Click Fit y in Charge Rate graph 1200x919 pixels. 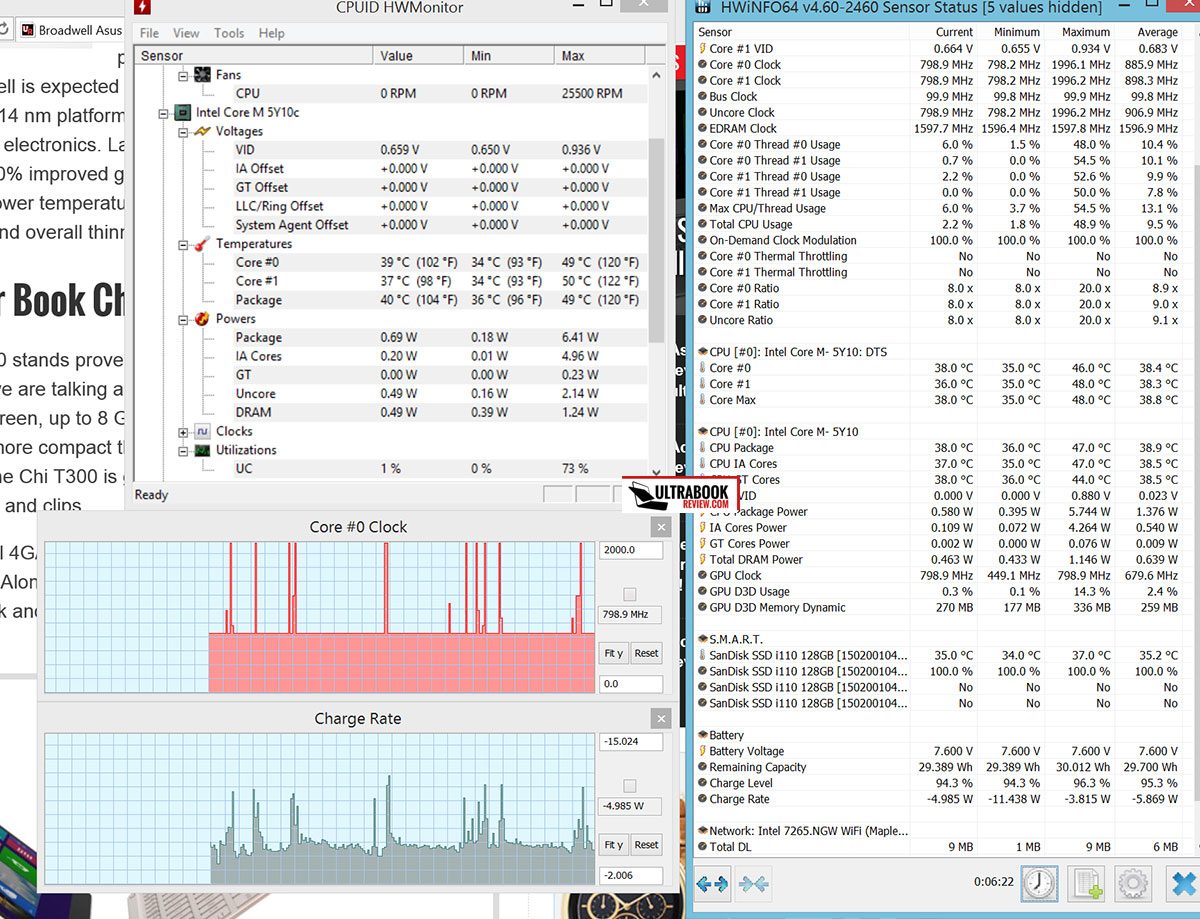pyautogui.click(x=614, y=845)
